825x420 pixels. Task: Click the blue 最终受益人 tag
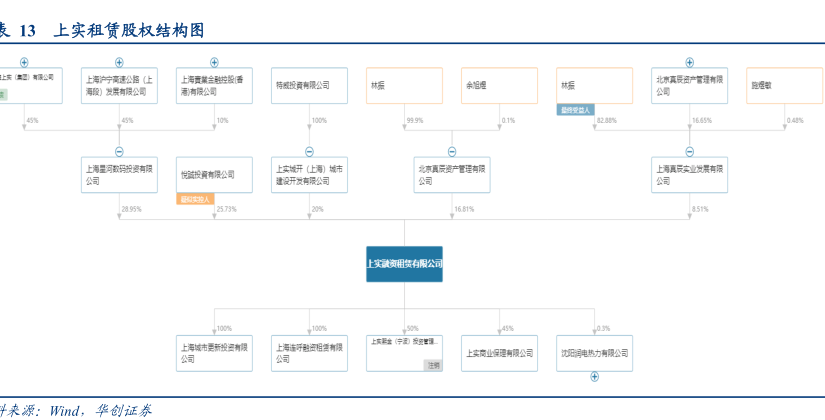click(576, 110)
